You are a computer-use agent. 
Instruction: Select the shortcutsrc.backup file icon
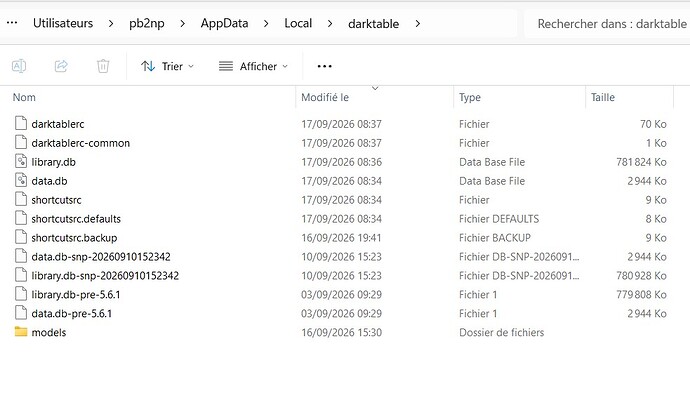21,237
